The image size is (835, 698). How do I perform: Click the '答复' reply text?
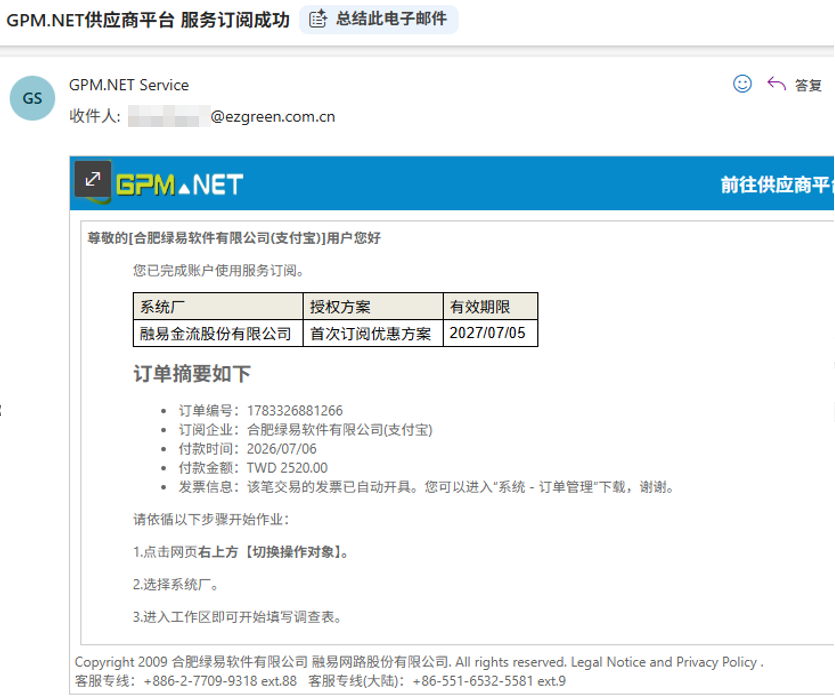(808, 85)
